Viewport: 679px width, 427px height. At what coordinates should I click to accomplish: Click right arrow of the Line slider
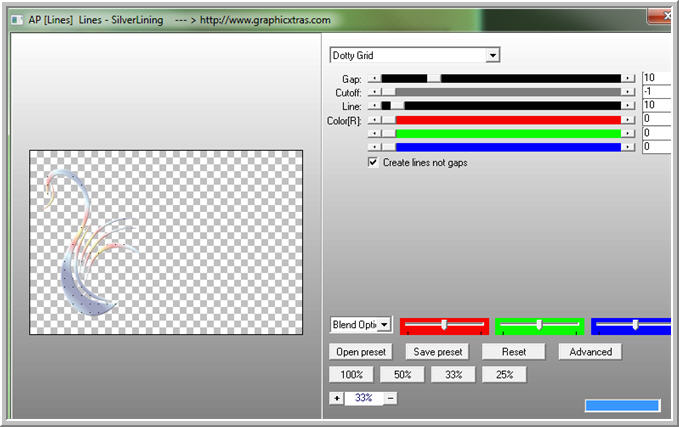coord(627,106)
